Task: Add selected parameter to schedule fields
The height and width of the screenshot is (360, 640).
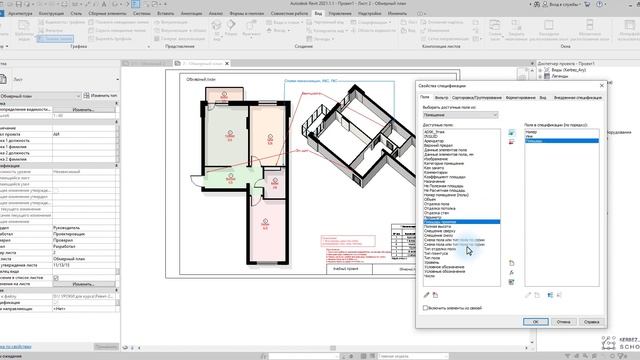Action: (511, 133)
